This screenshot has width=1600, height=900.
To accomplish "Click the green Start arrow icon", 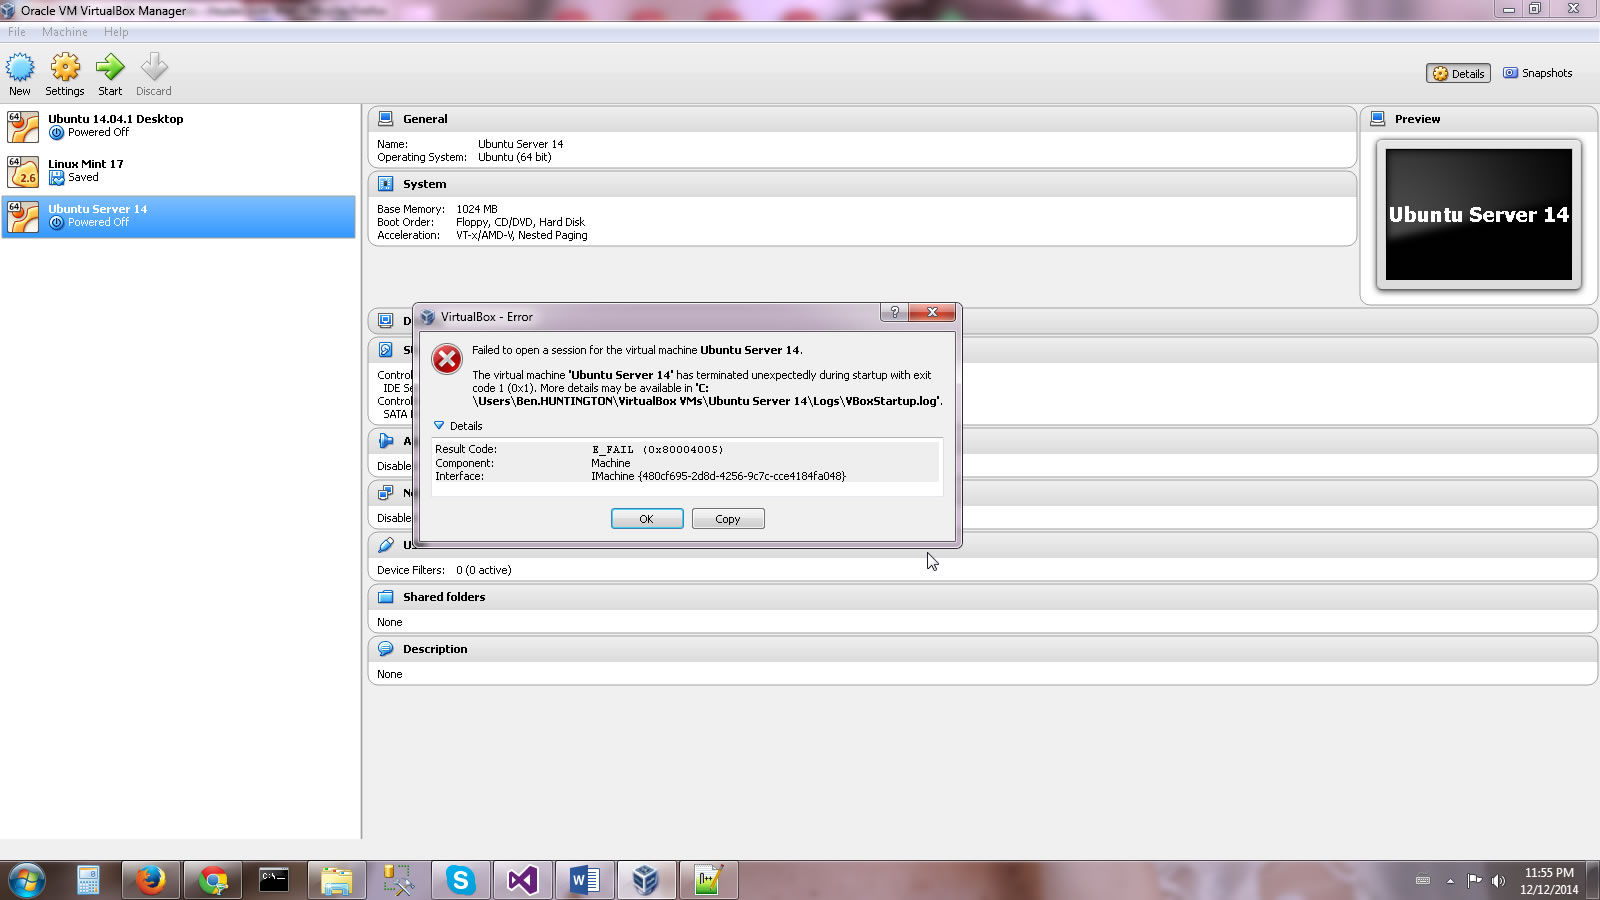I will [110, 68].
